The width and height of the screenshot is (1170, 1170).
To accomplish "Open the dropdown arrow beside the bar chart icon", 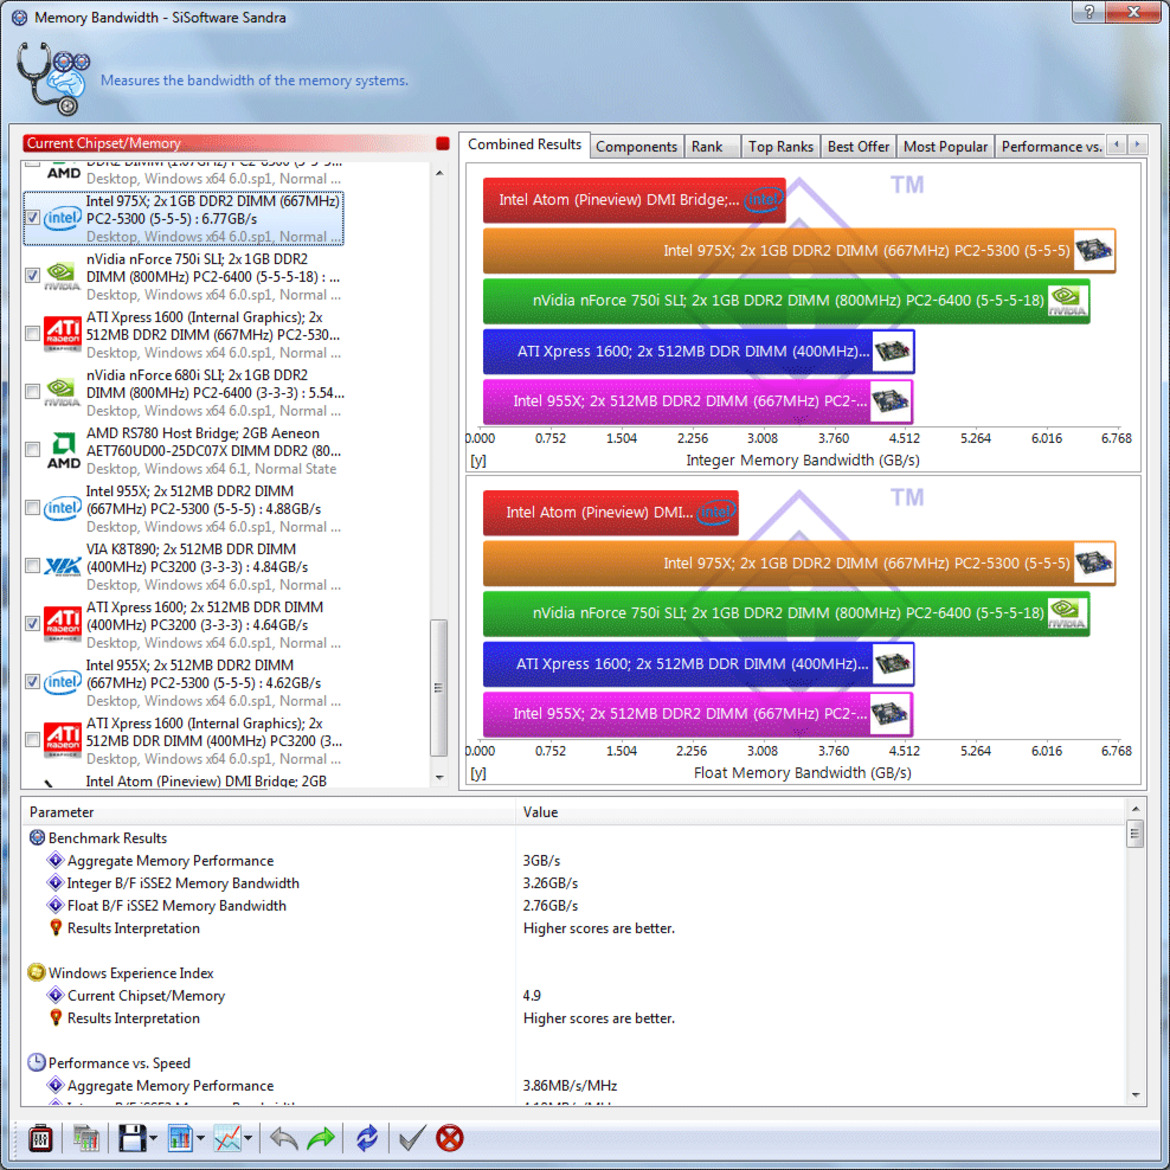I will [200, 1139].
